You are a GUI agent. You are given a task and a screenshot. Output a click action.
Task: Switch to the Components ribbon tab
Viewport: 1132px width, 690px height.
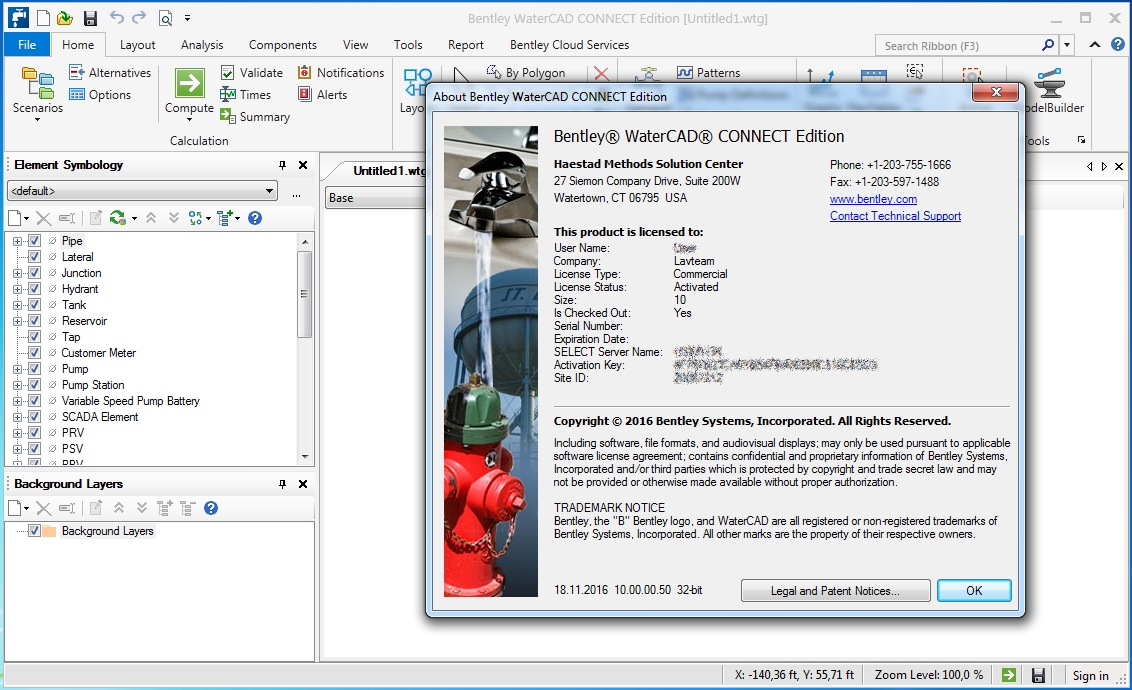click(x=282, y=45)
